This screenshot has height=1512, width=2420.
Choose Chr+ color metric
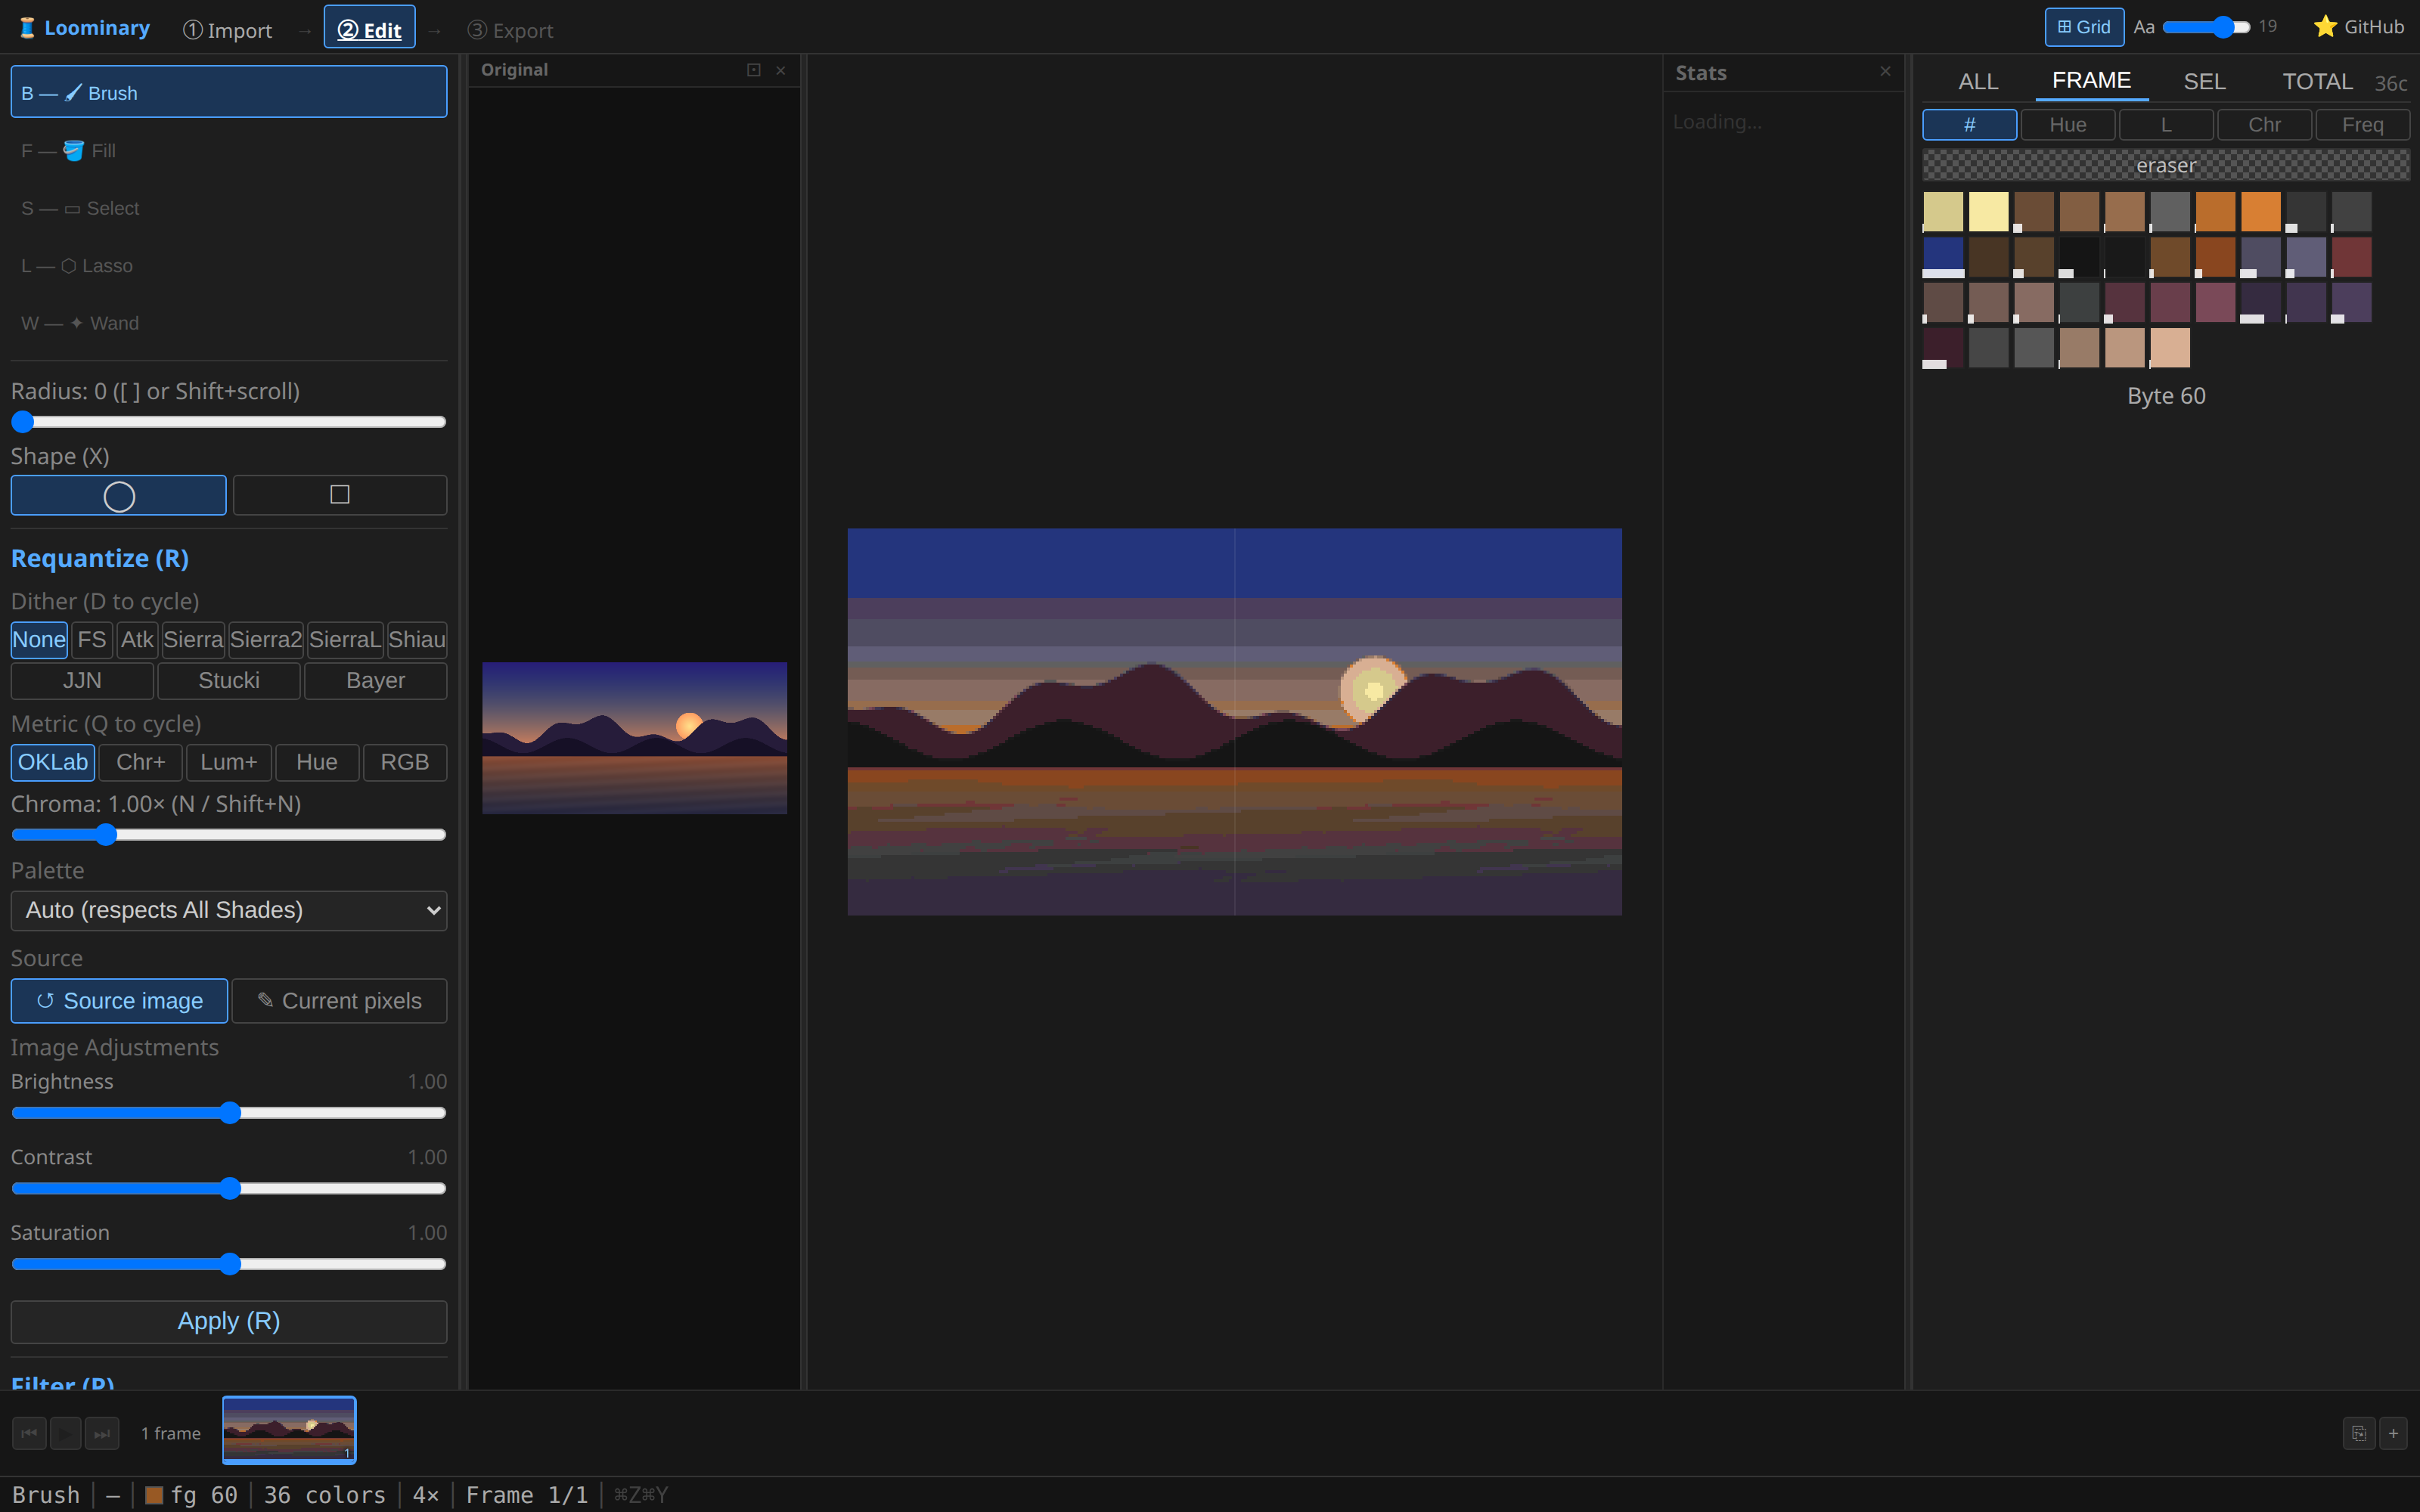(141, 763)
